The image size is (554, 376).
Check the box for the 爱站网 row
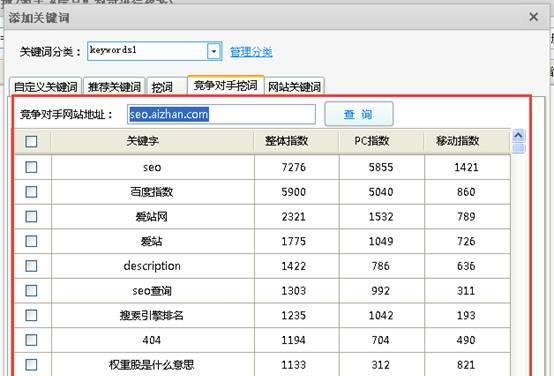click(x=31, y=216)
